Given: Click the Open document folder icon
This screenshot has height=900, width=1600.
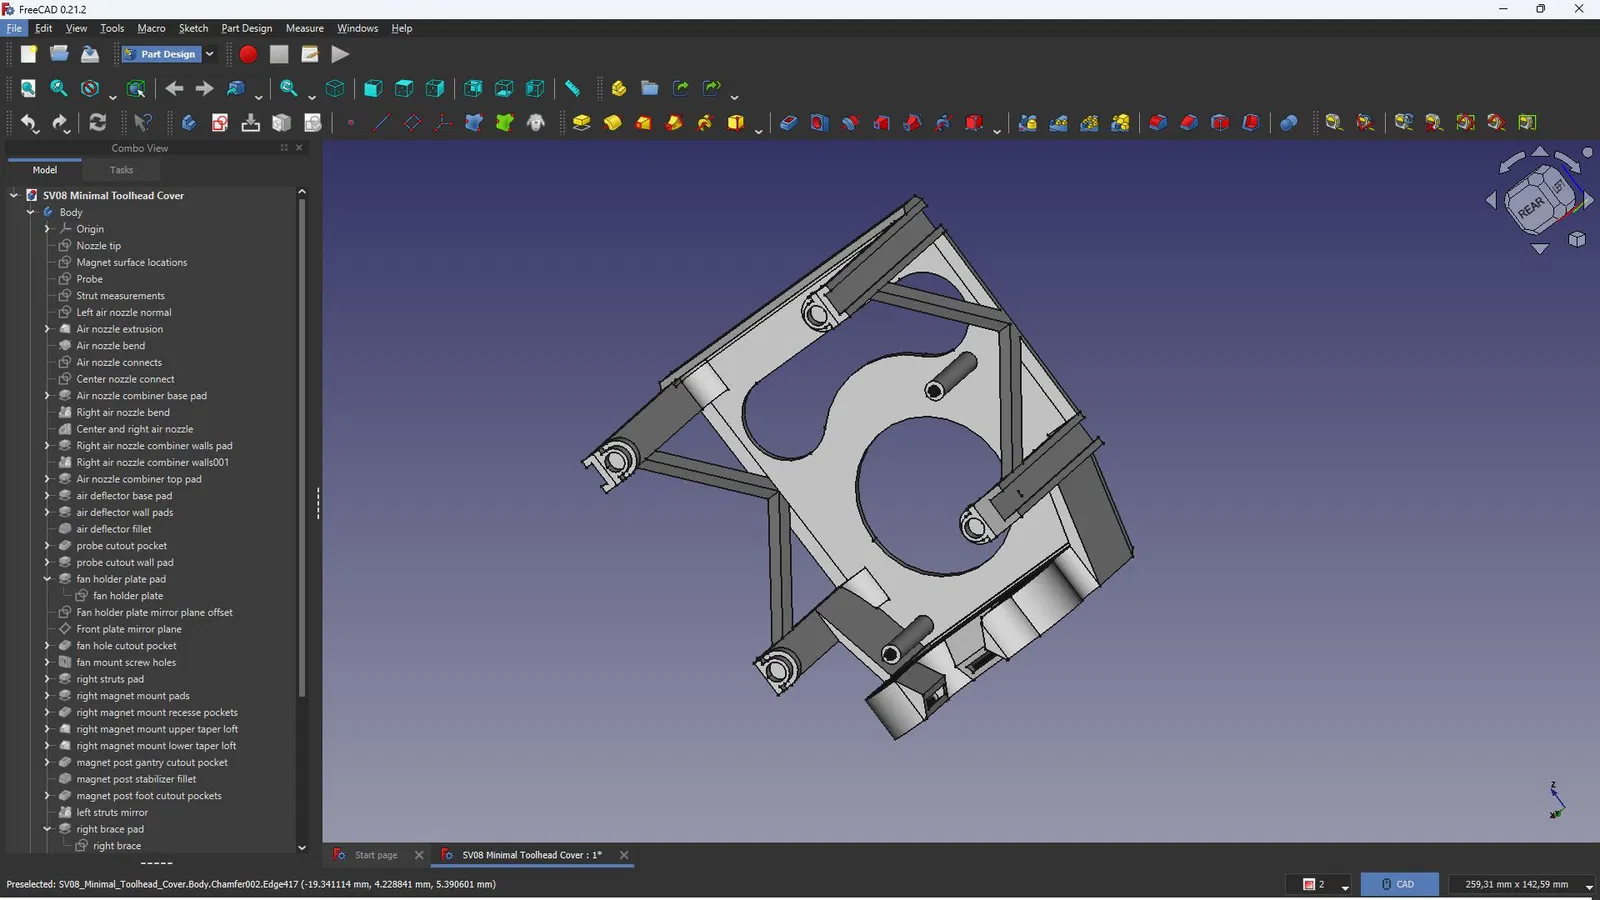Looking at the screenshot, I should pyautogui.click(x=59, y=54).
